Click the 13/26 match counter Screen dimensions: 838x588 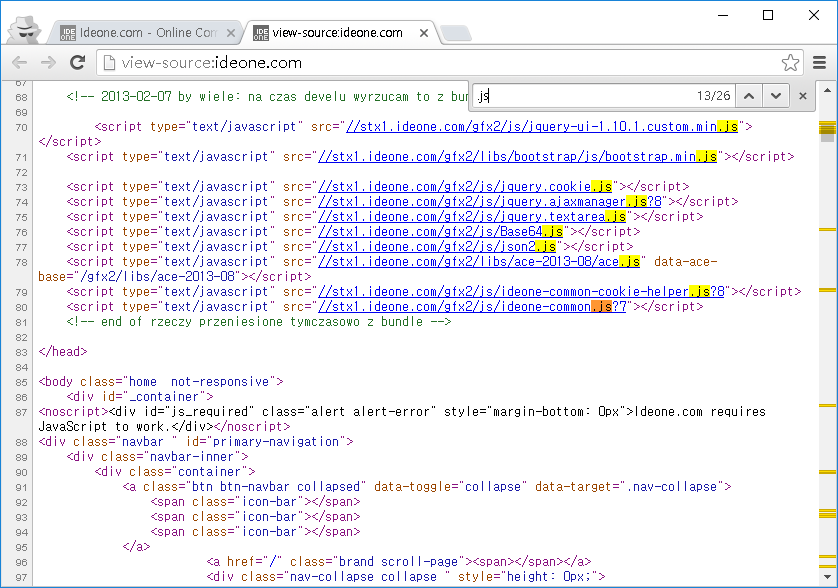click(x=713, y=96)
